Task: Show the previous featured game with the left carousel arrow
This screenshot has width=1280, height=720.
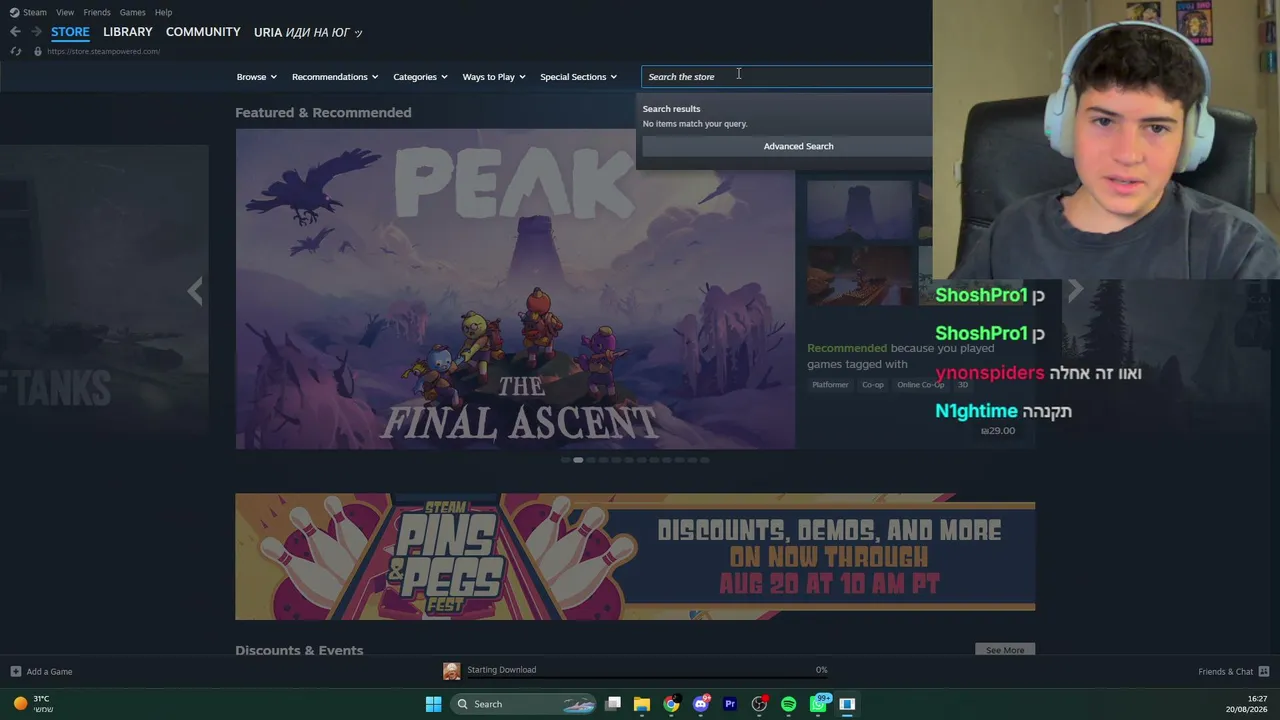Action: click(x=195, y=290)
